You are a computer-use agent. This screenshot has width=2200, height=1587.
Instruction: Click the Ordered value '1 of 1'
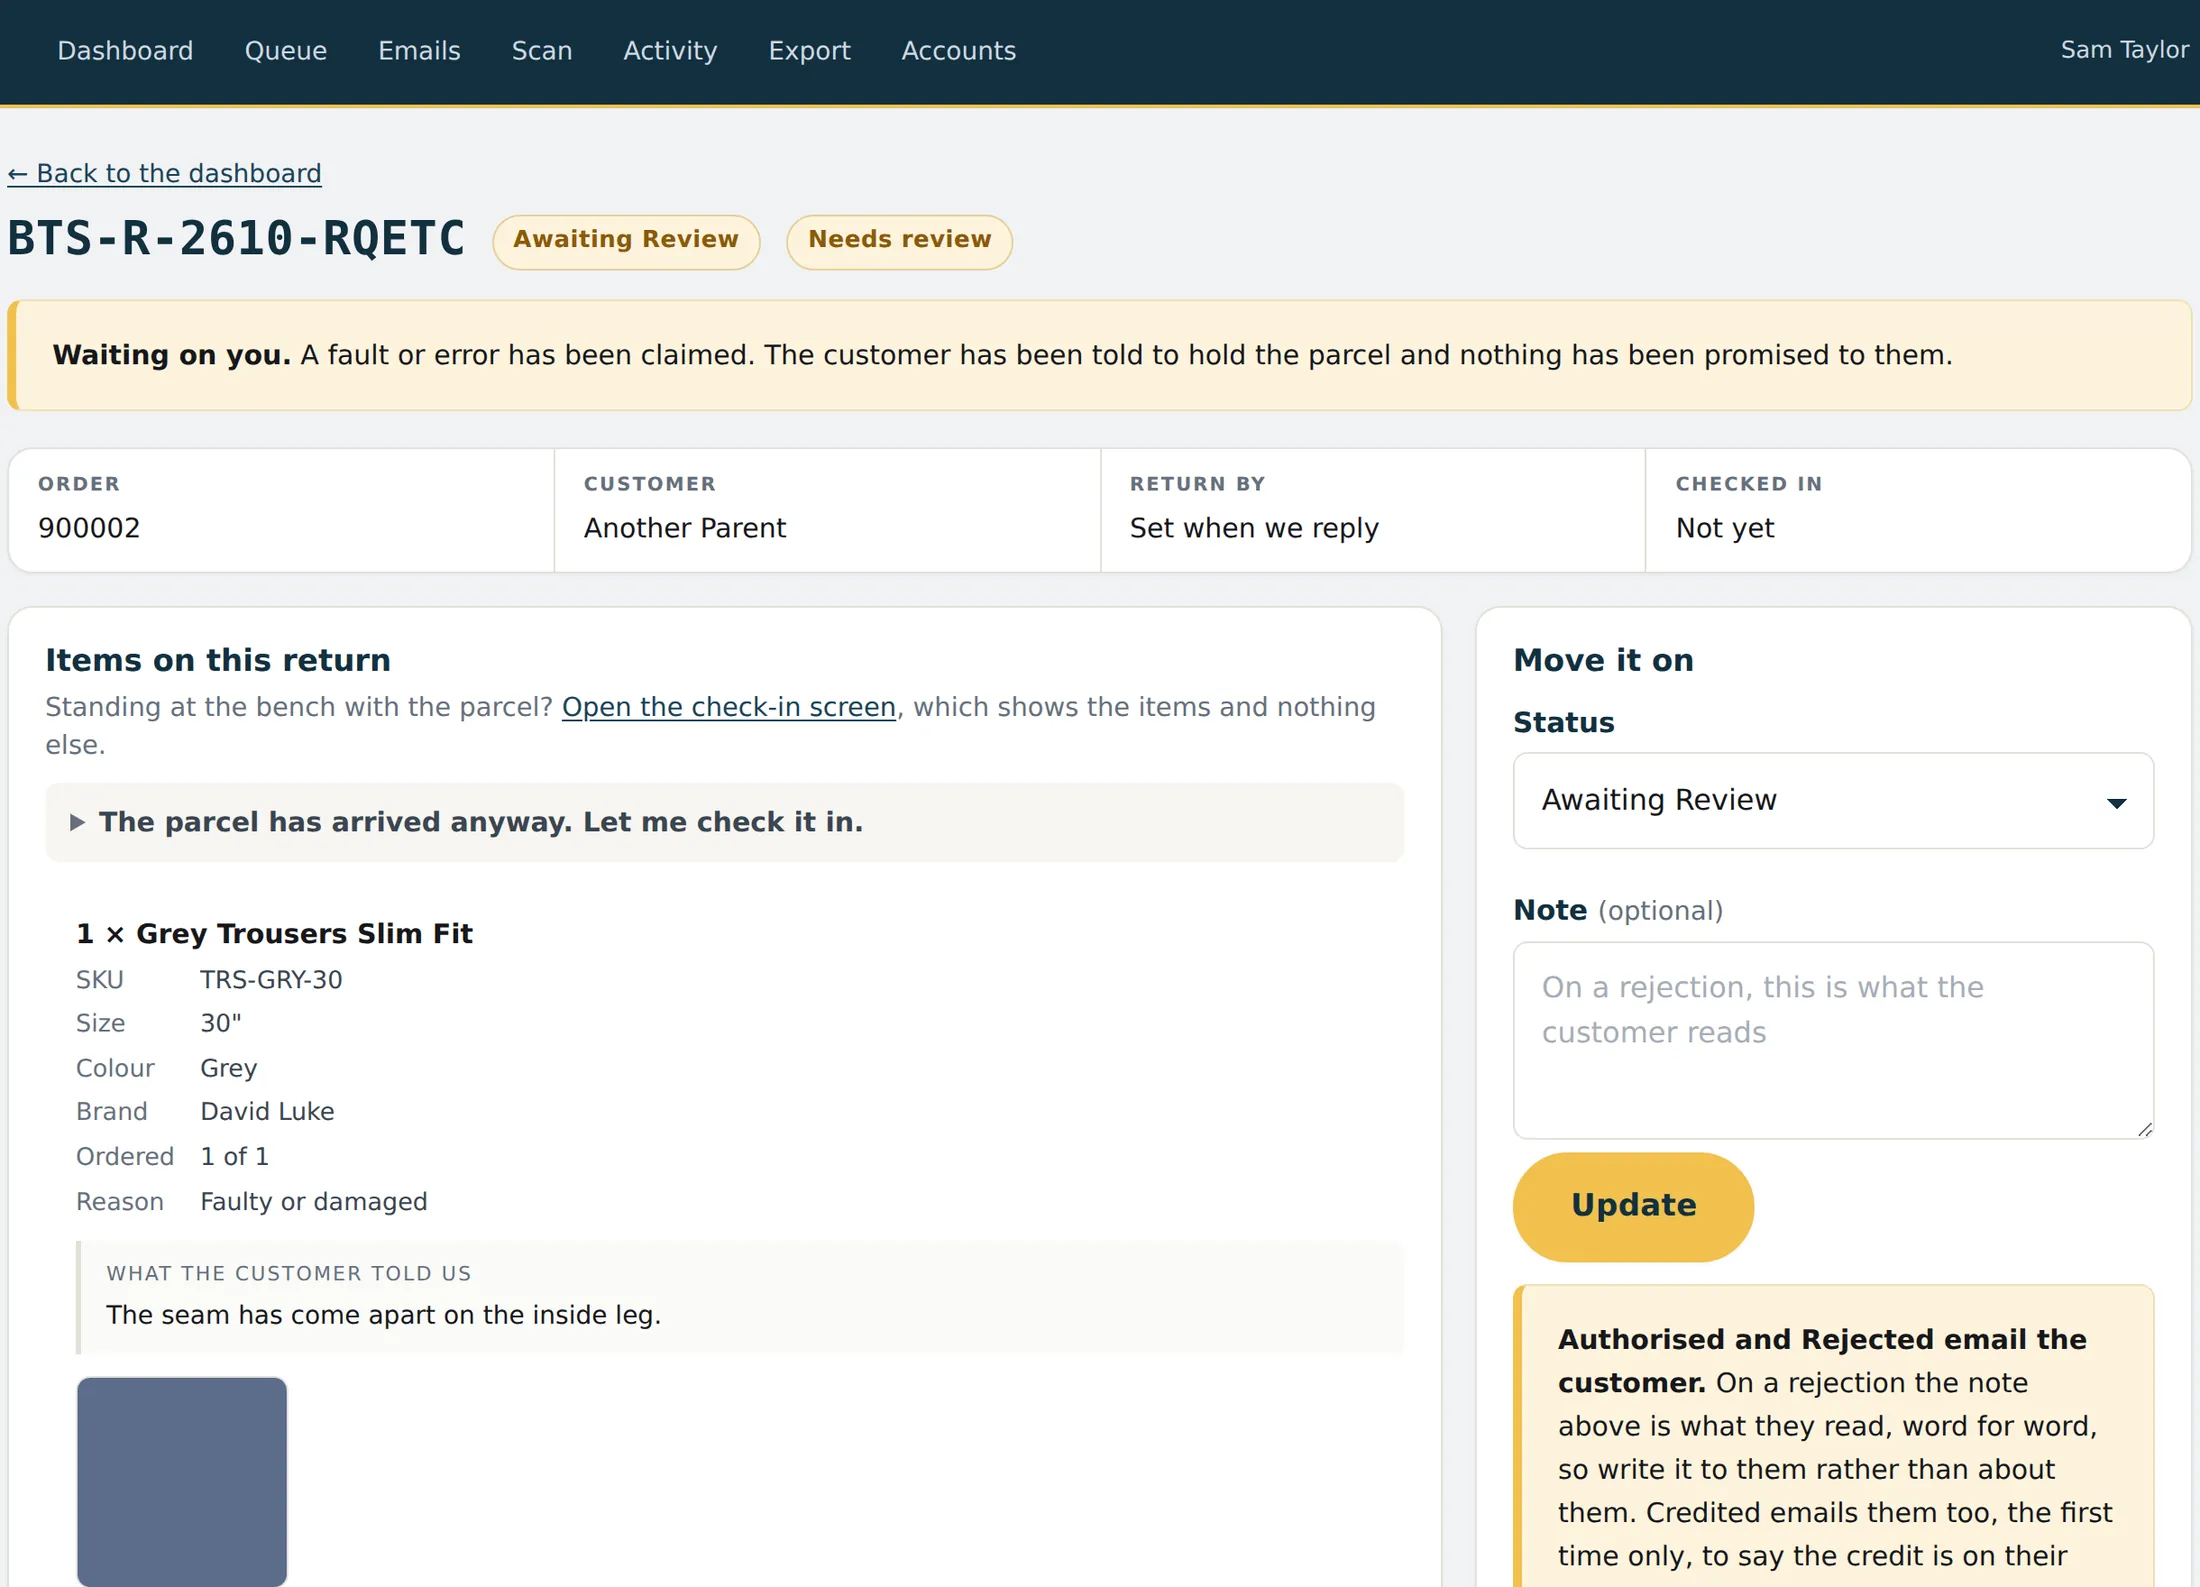pos(234,1157)
